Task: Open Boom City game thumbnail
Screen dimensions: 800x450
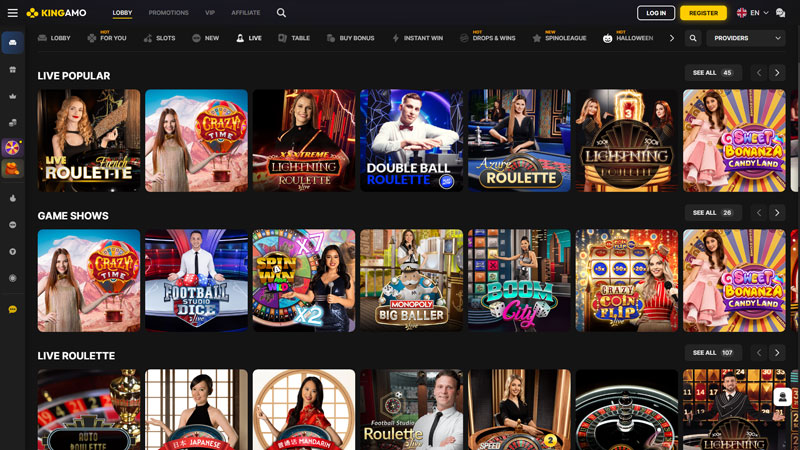Action: (519, 281)
